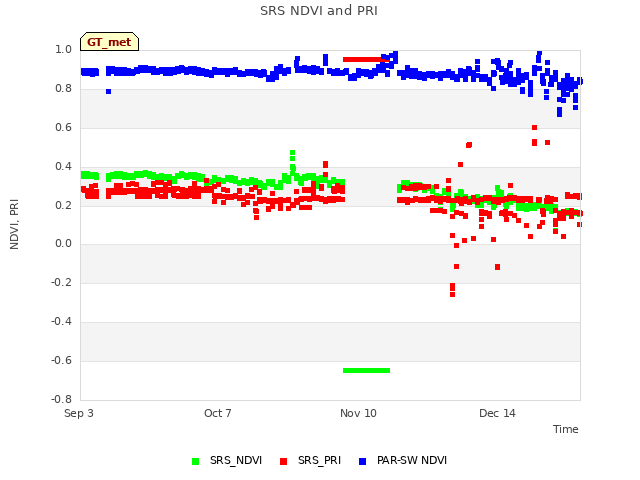This screenshot has width=640, height=480.
Task: Click the Dec 14 x-axis tick label
Action: [x=497, y=413]
